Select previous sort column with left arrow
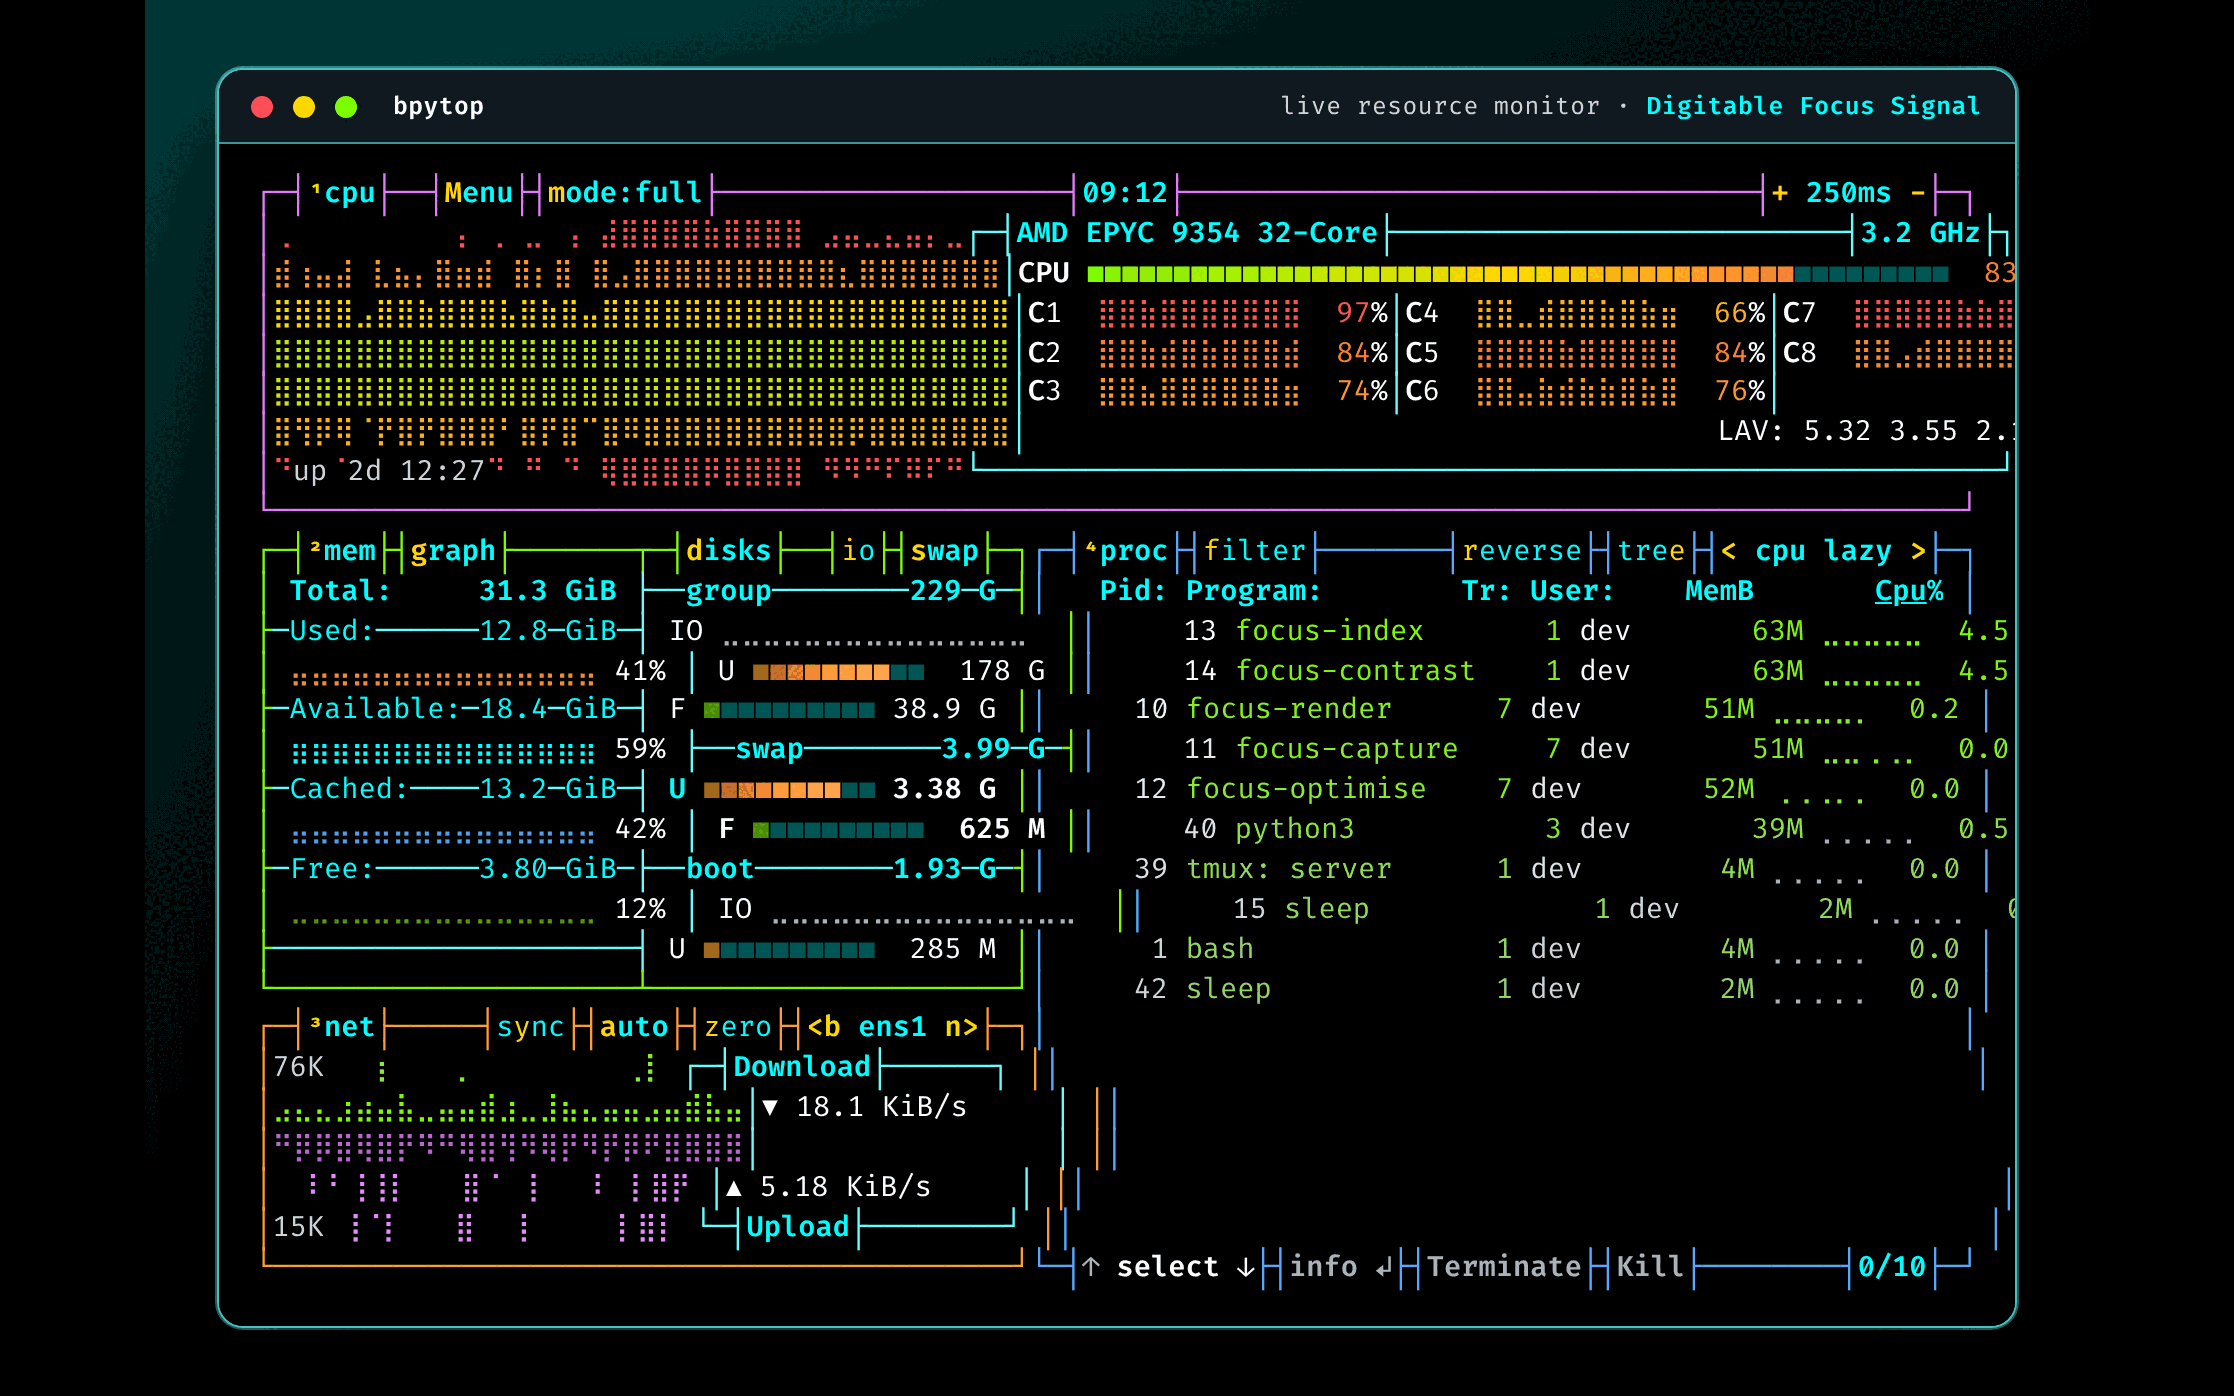 coord(1729,550)
